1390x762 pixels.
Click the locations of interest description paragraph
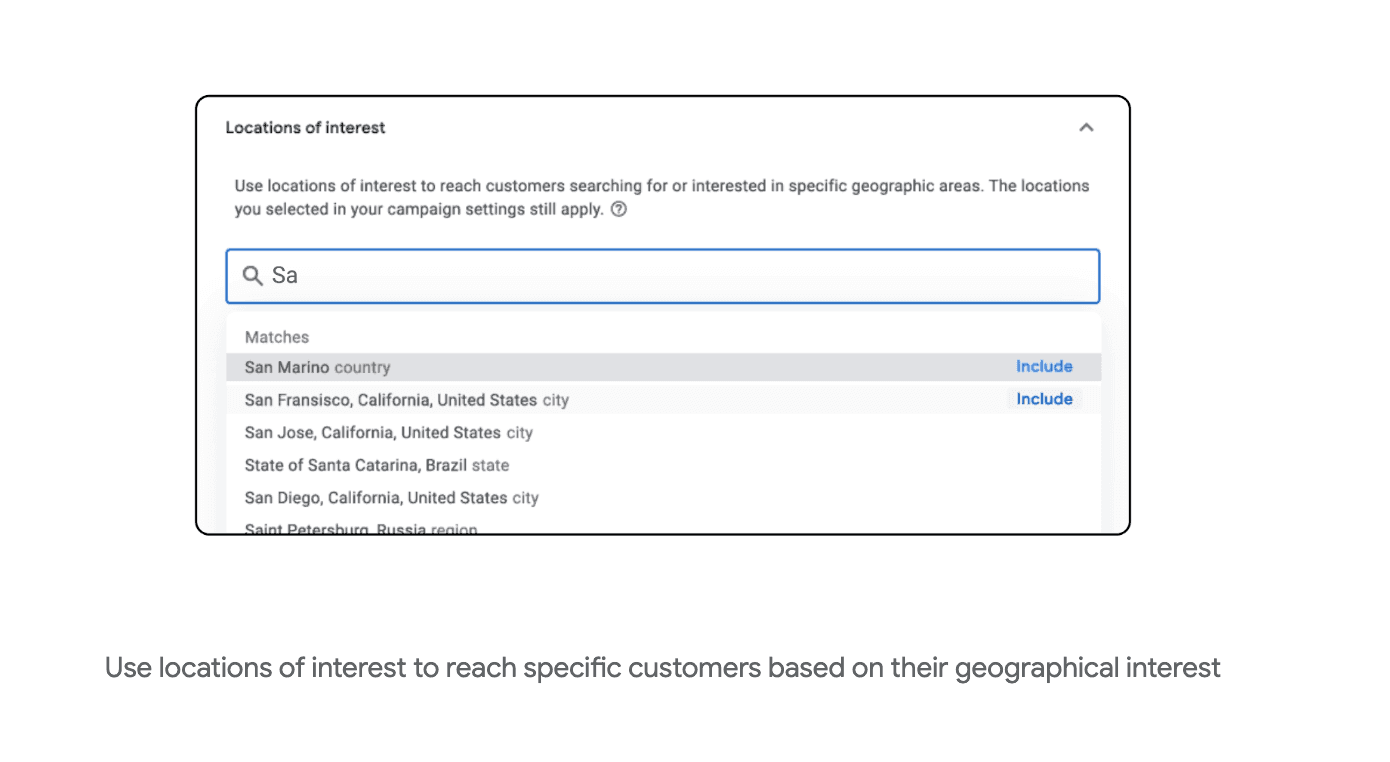661,198
